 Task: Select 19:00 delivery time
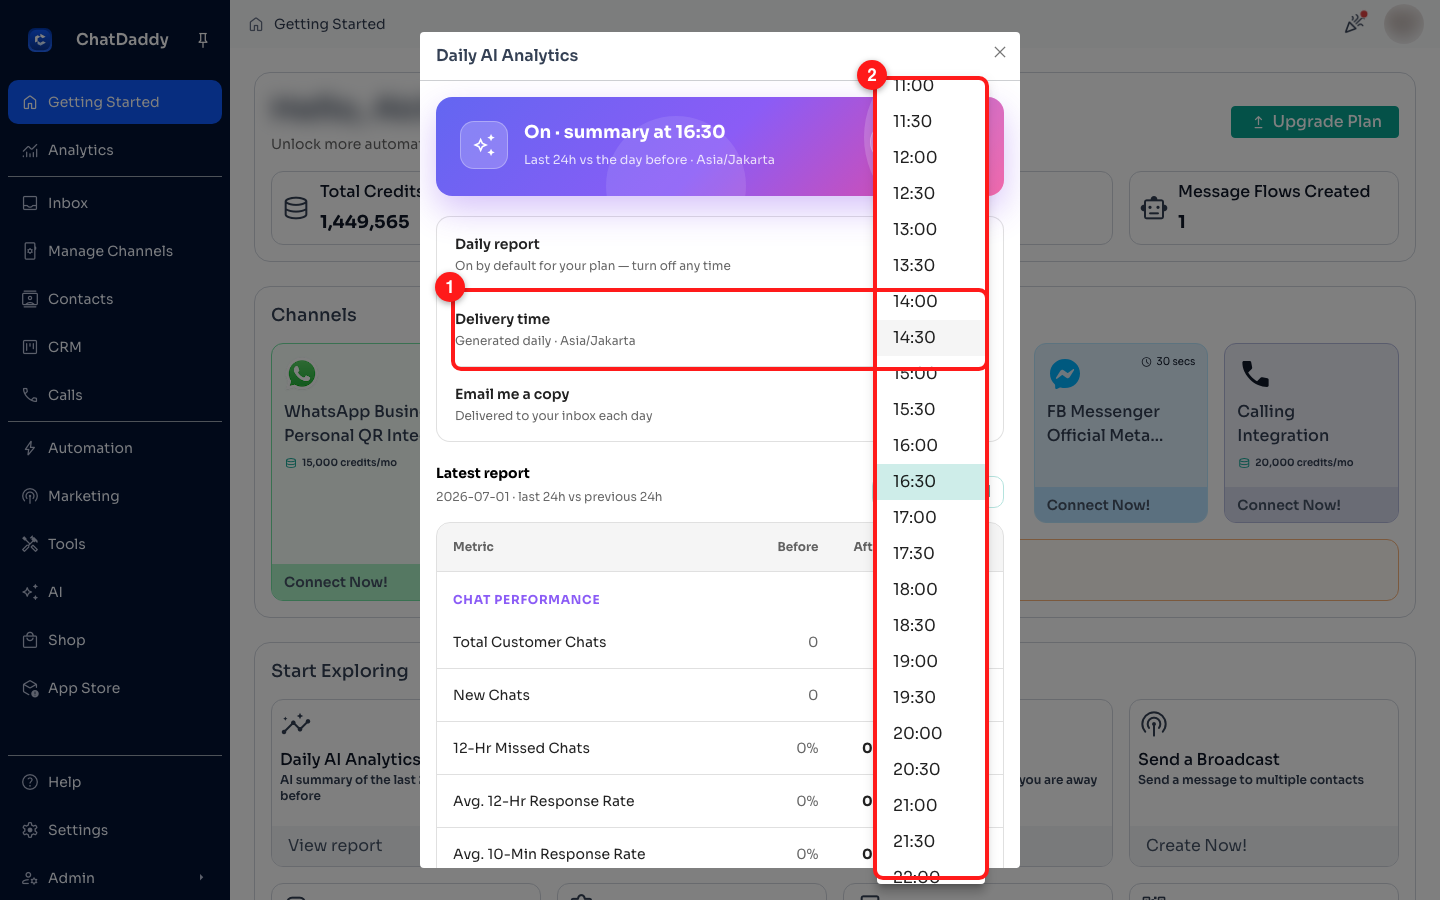pyautogui.click(x=931, y=661)
